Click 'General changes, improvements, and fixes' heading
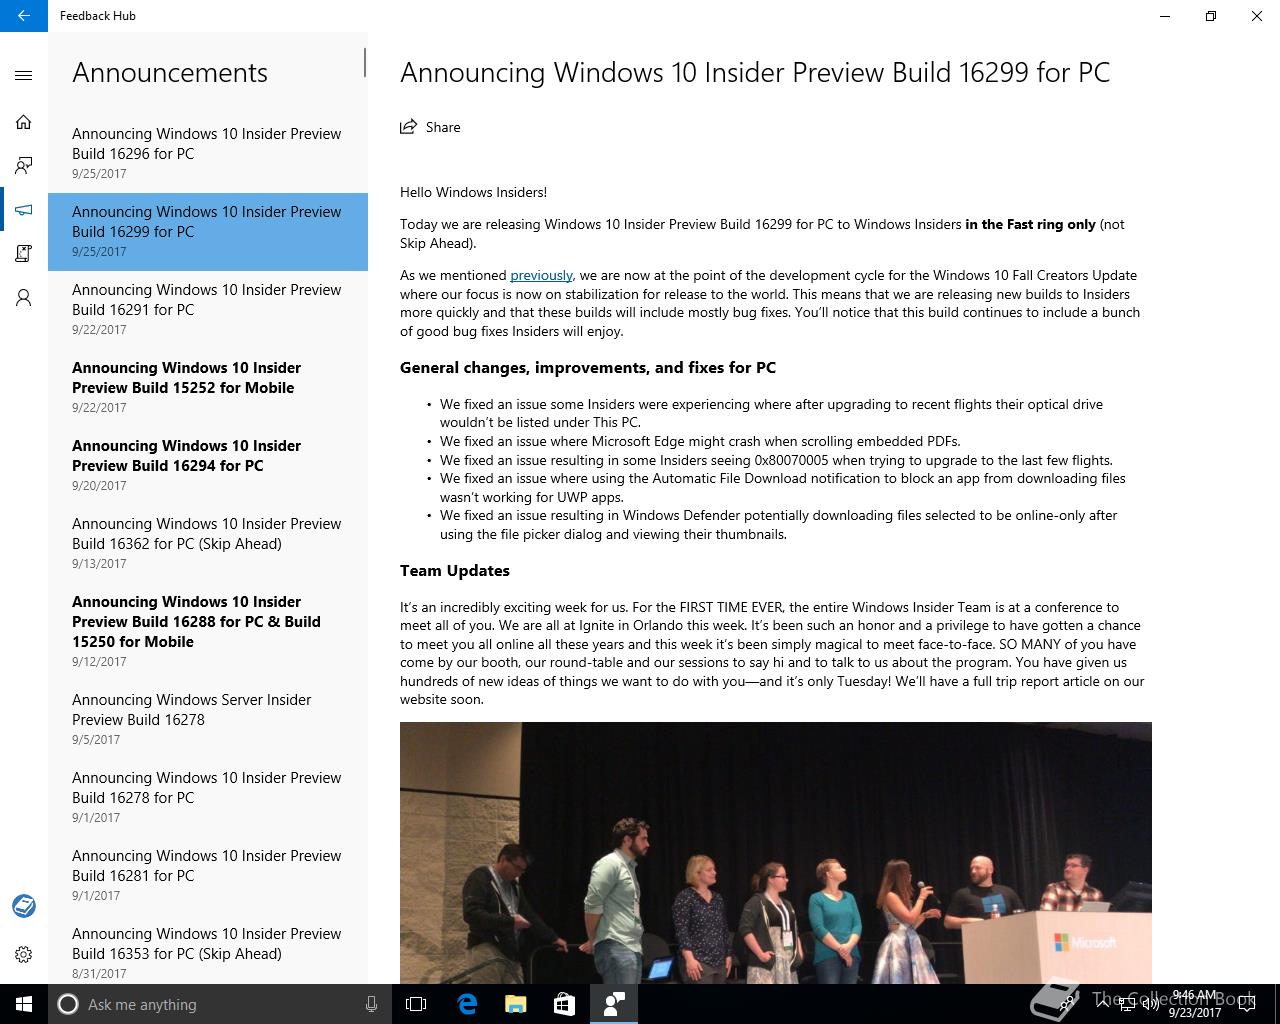1280x1024 pixels. coord(588,367)
